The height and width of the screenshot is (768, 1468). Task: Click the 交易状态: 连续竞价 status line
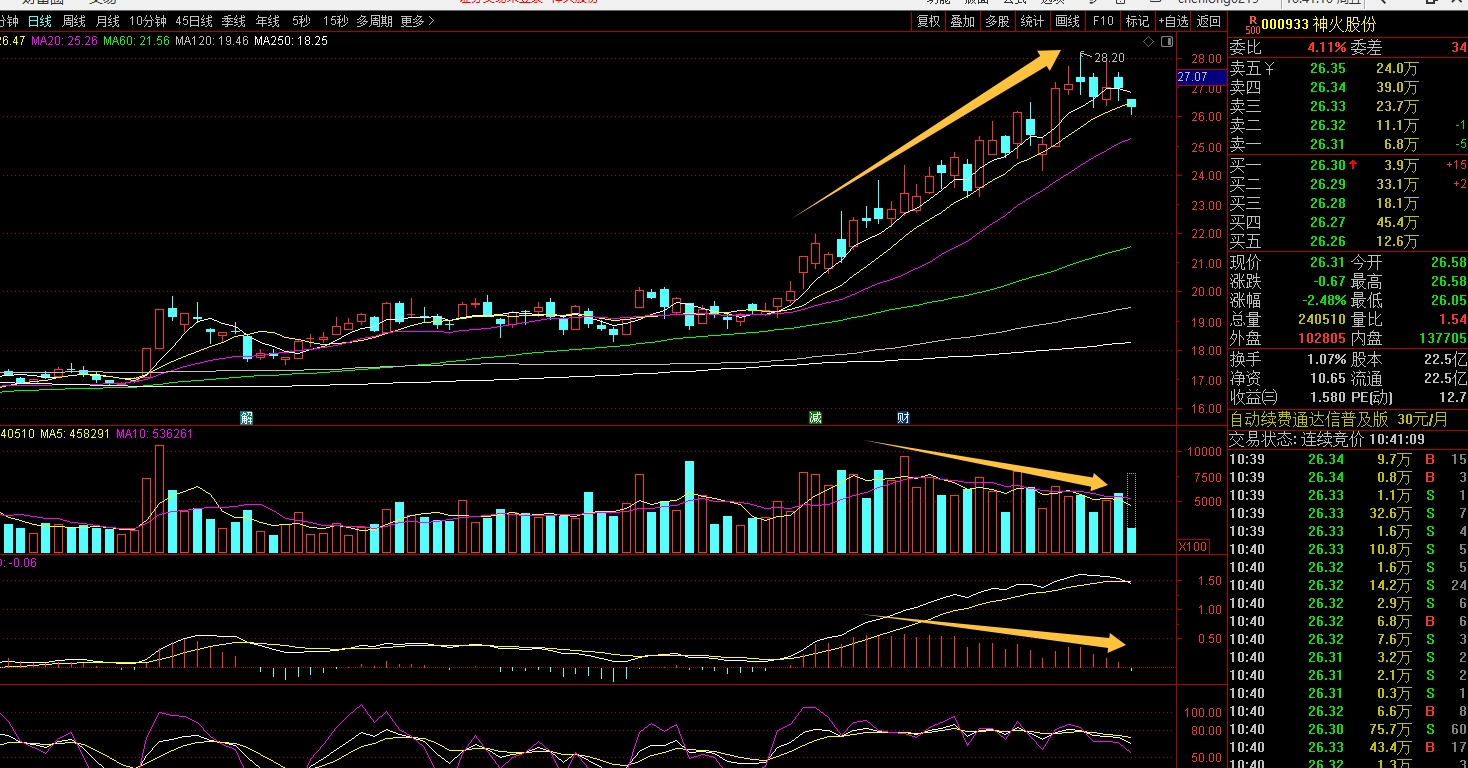(x=1328, y=439)
